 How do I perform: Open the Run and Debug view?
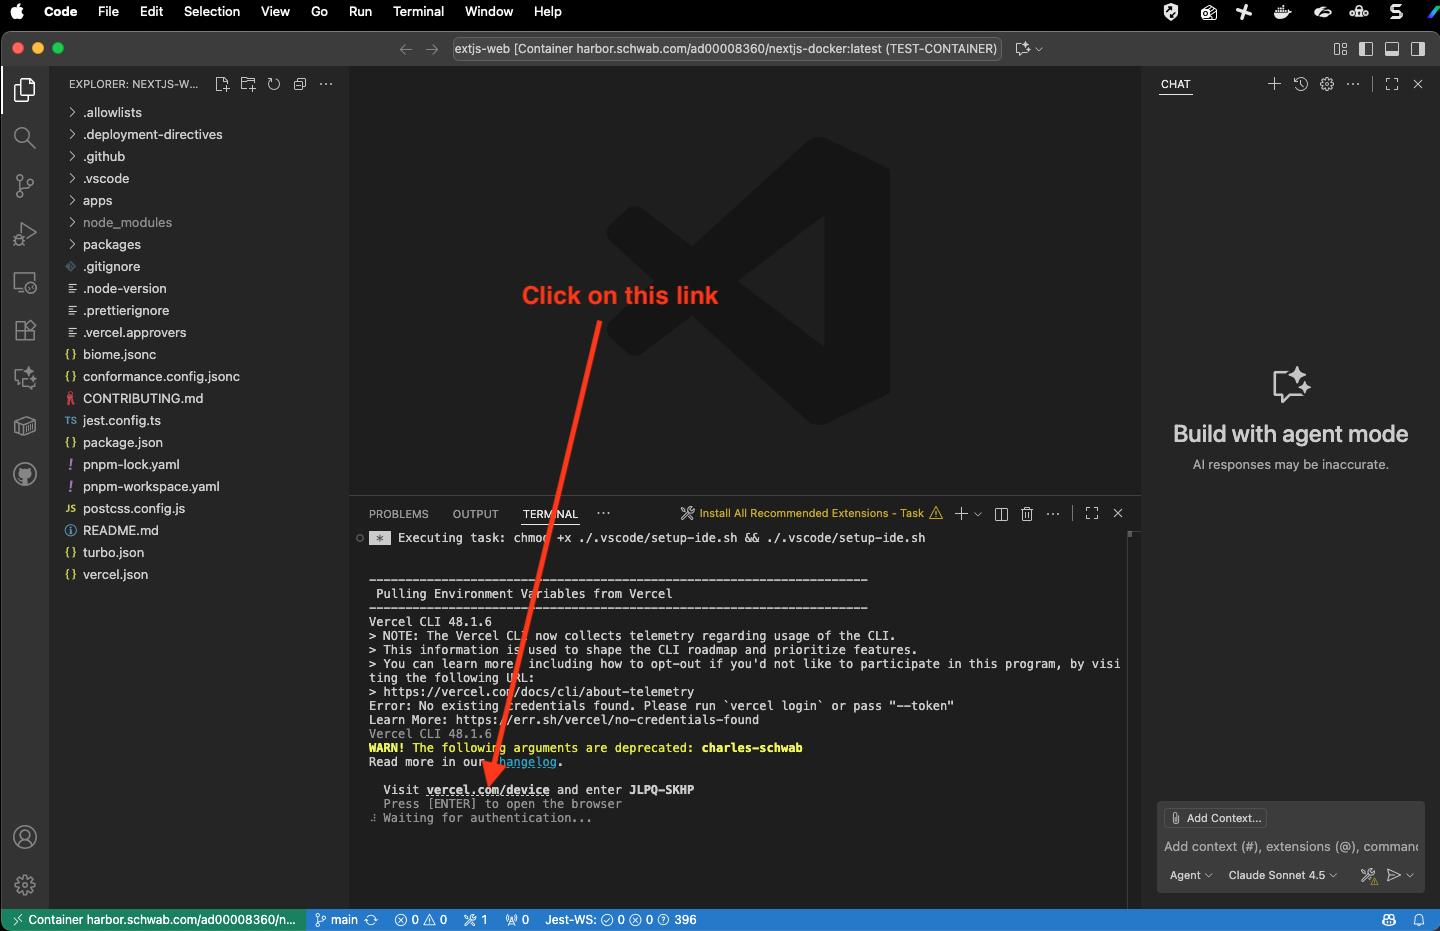25,234
